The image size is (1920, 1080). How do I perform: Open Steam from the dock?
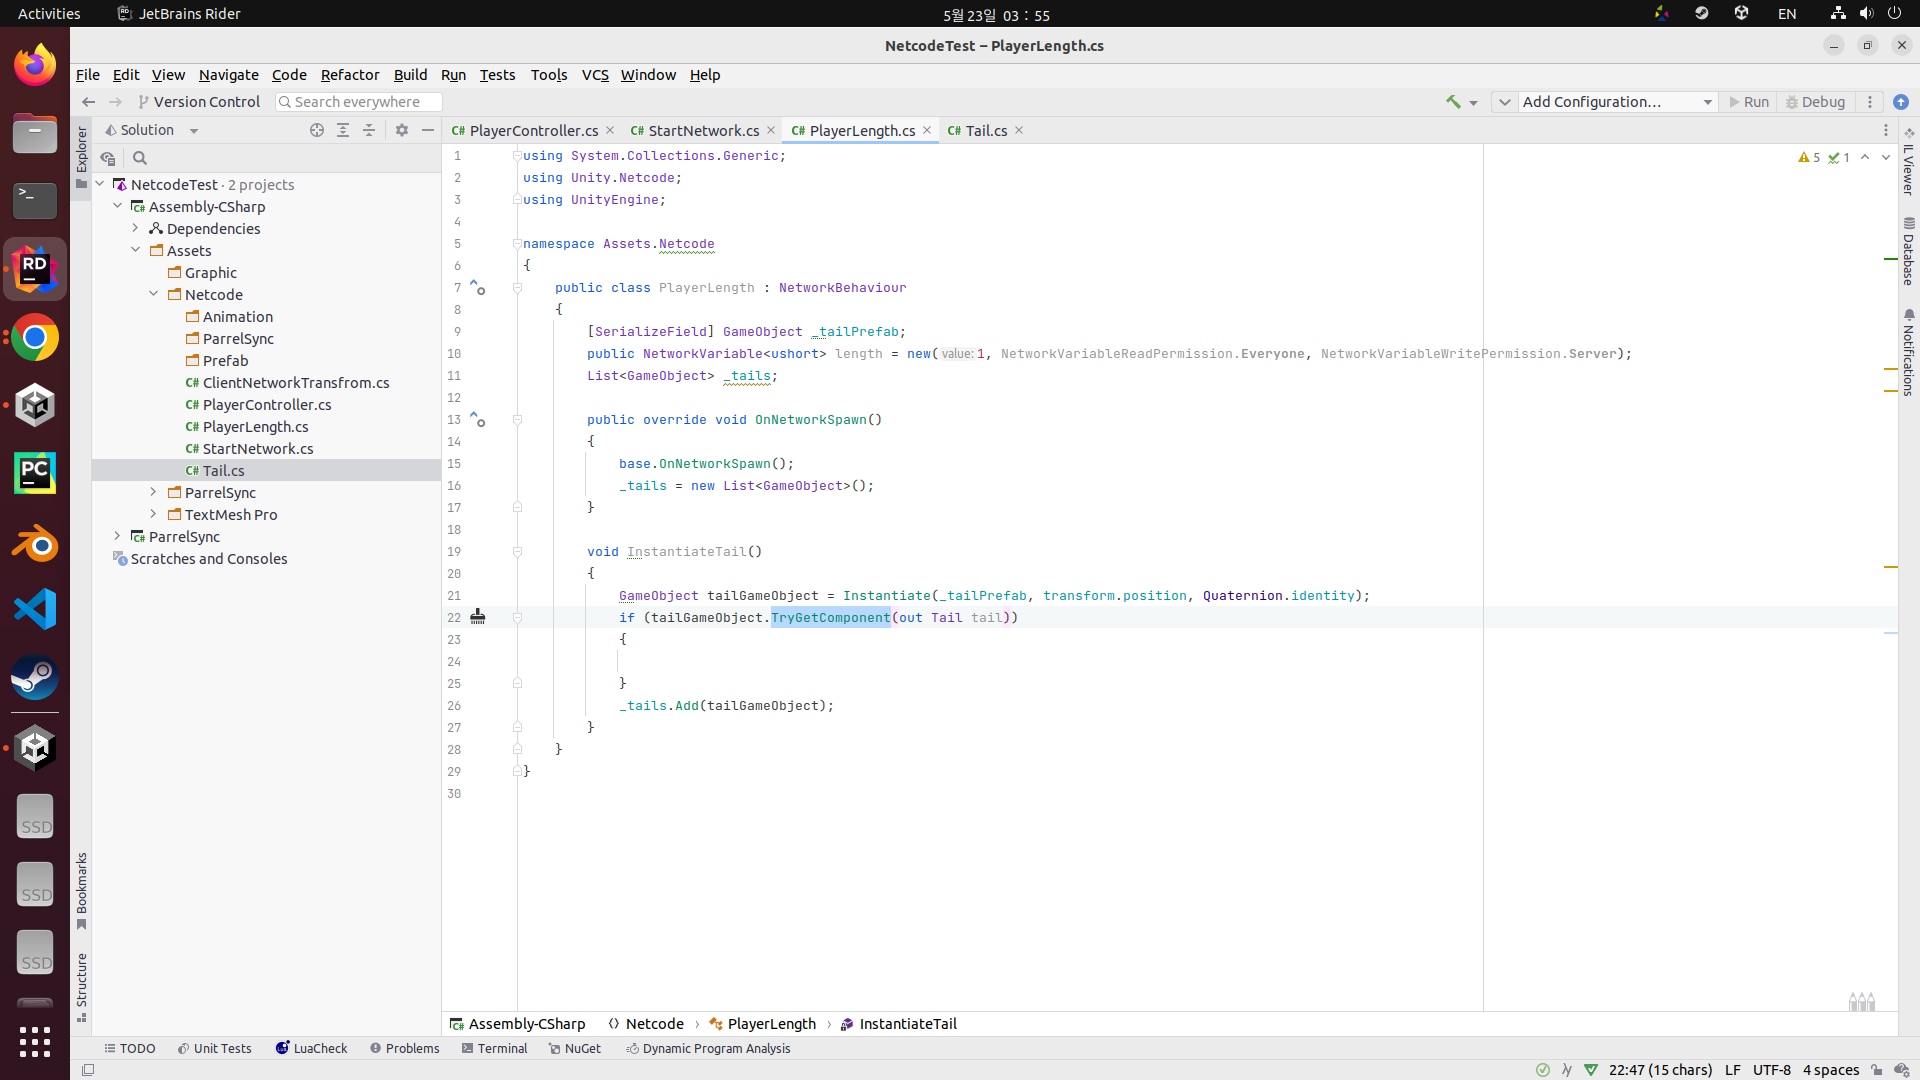pos(35,677)
